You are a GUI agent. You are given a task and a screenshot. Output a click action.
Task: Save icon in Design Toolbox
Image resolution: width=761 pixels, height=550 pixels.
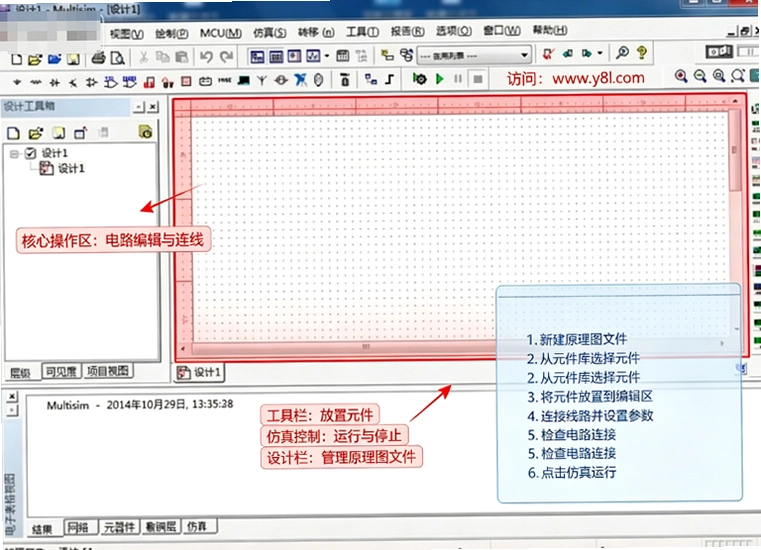[58, 133]
